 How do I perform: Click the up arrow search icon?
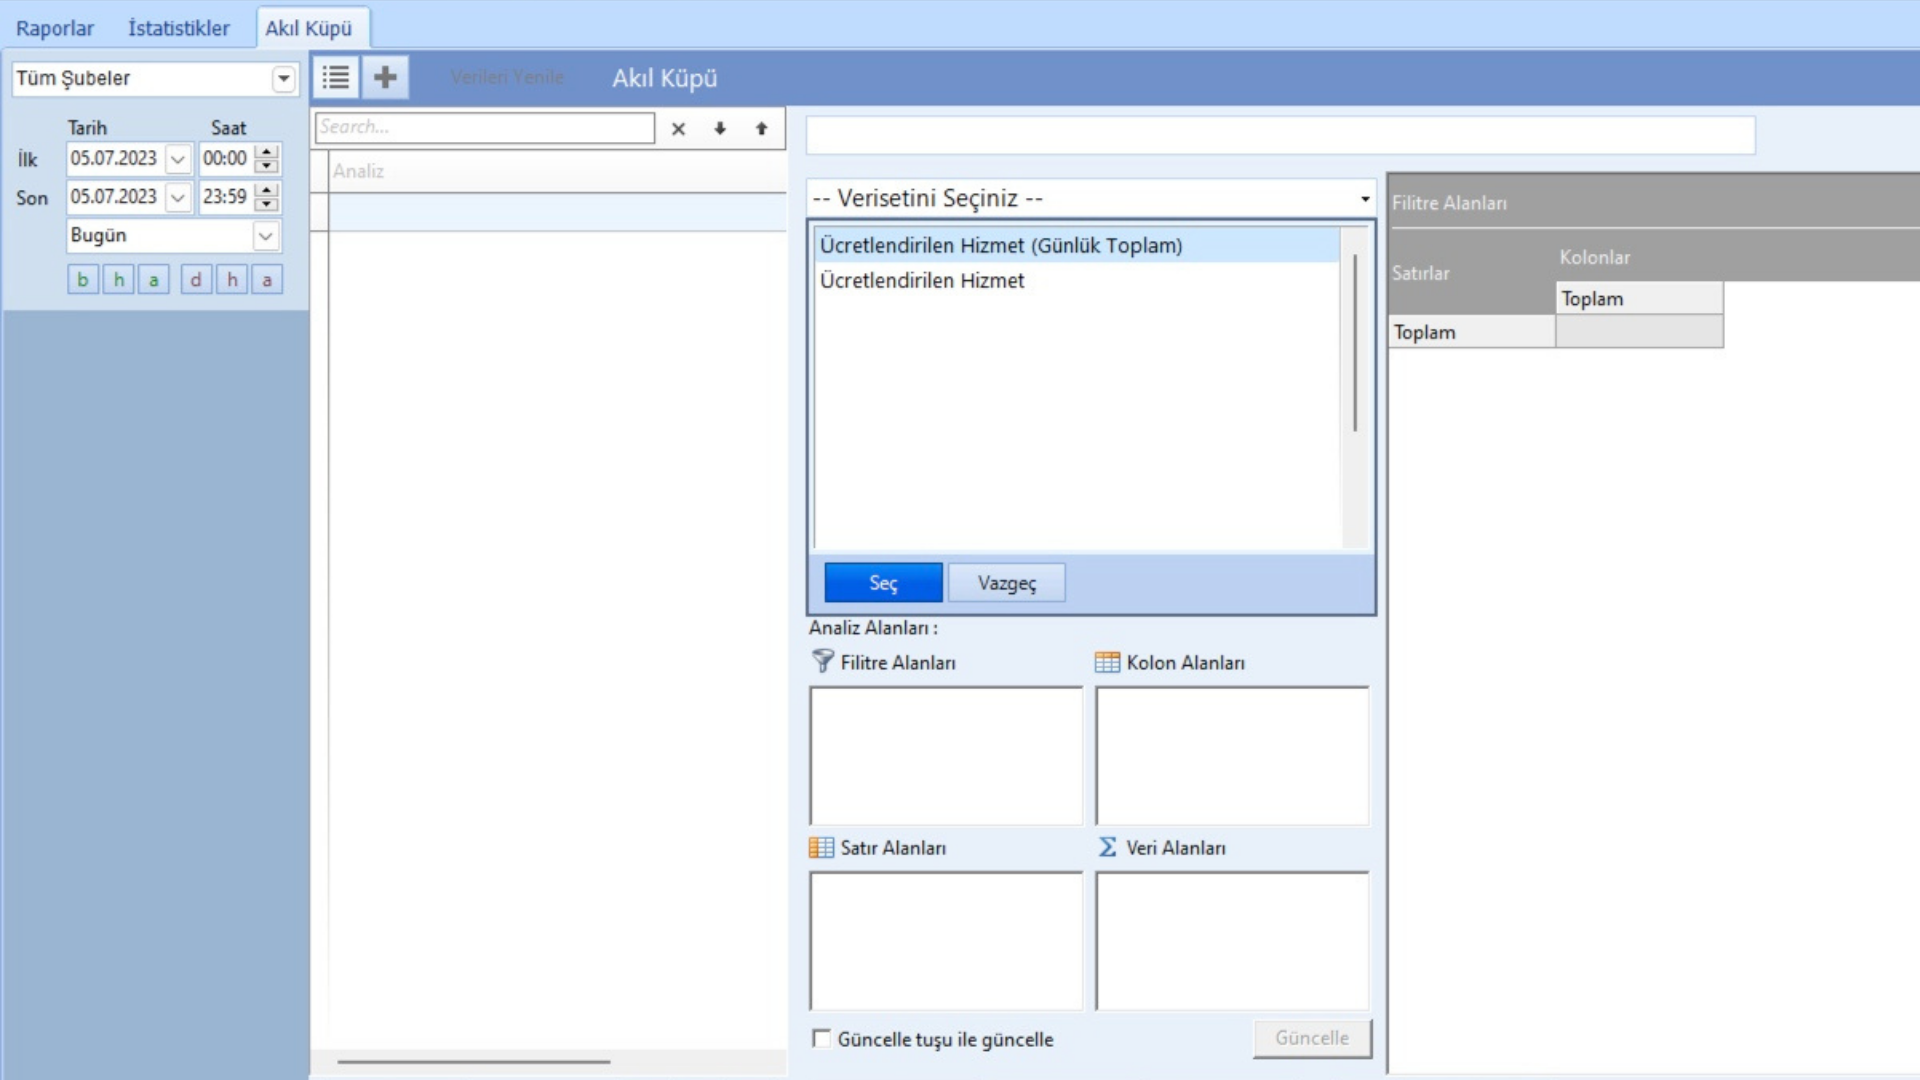(x=761, y=128)
